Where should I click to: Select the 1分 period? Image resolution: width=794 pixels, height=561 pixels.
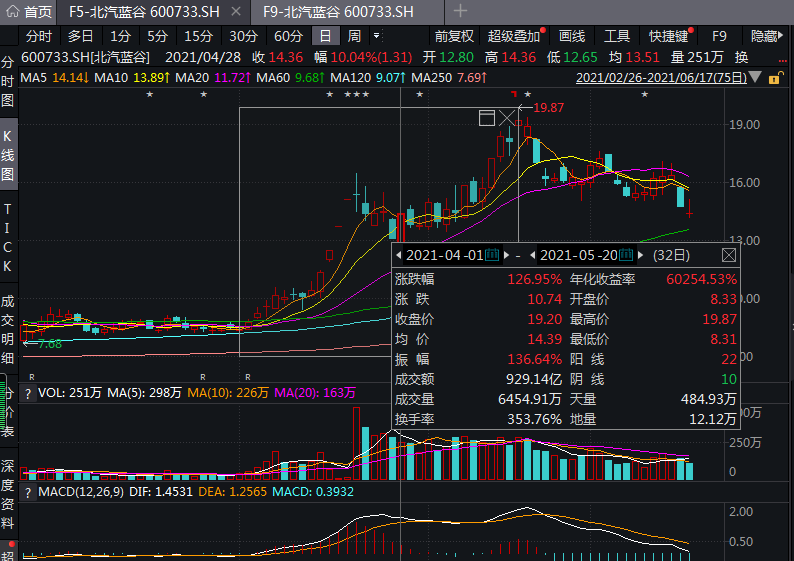[x=120, y=36]
